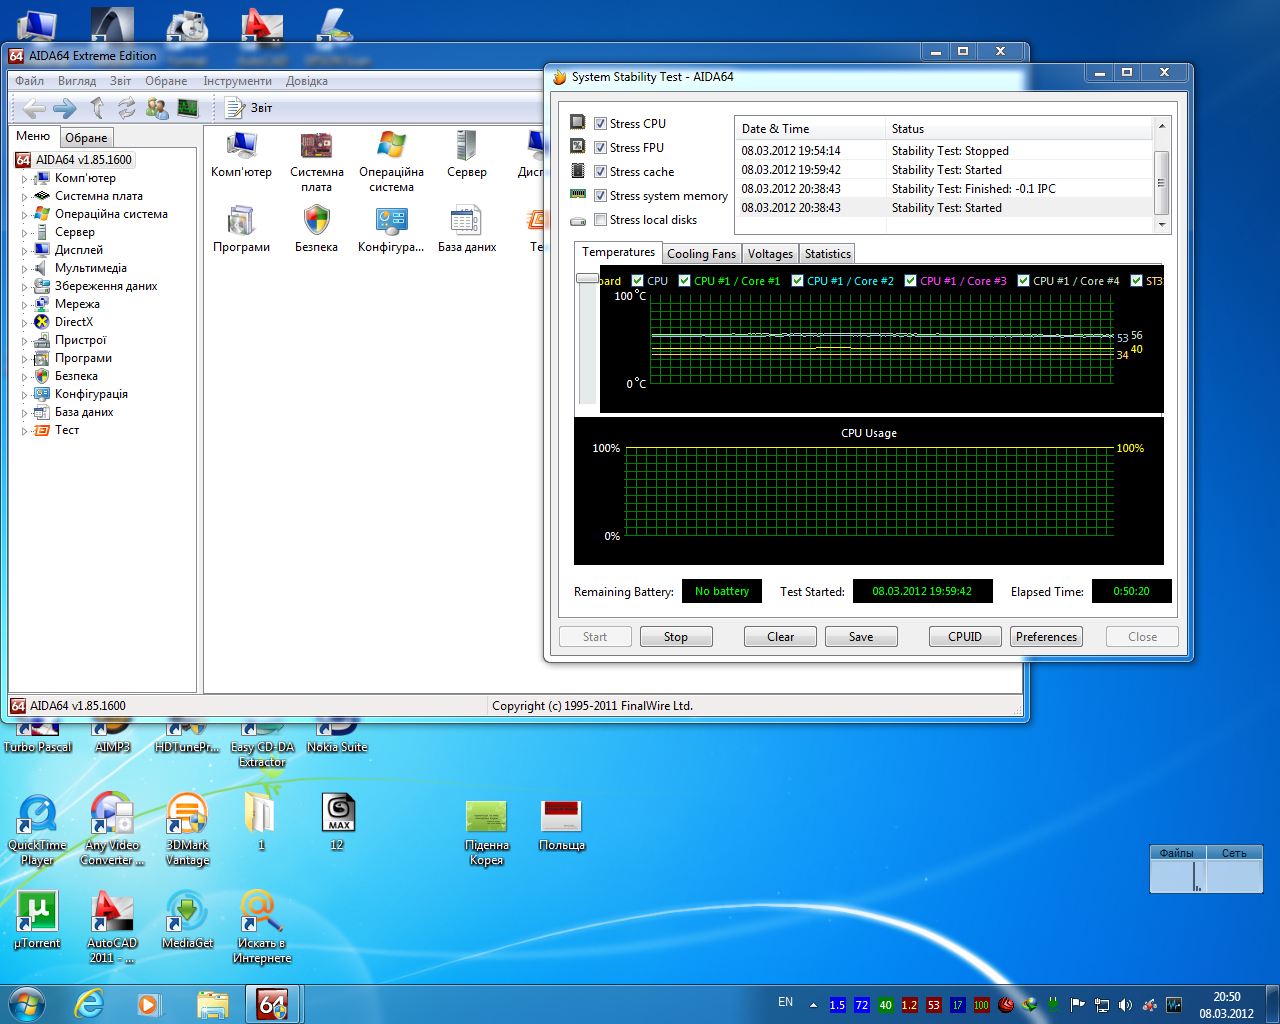1280x1024 pixels.
Task: Open the Операційна система icon in main pane
Action: coord(391,163)
